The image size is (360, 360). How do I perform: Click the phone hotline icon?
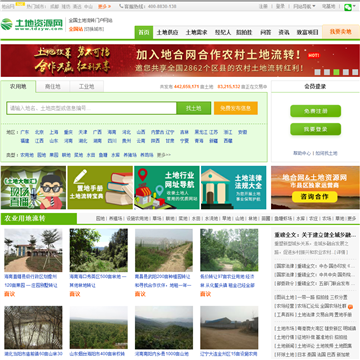point(121,6)
